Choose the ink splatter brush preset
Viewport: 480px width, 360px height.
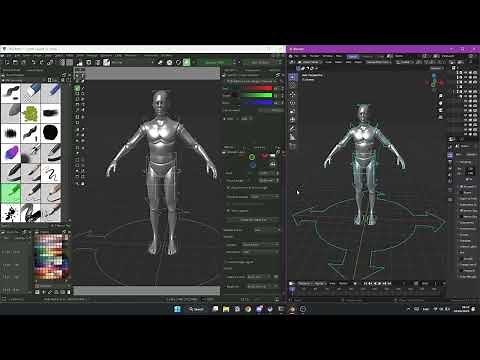click(x=10, y=213)
